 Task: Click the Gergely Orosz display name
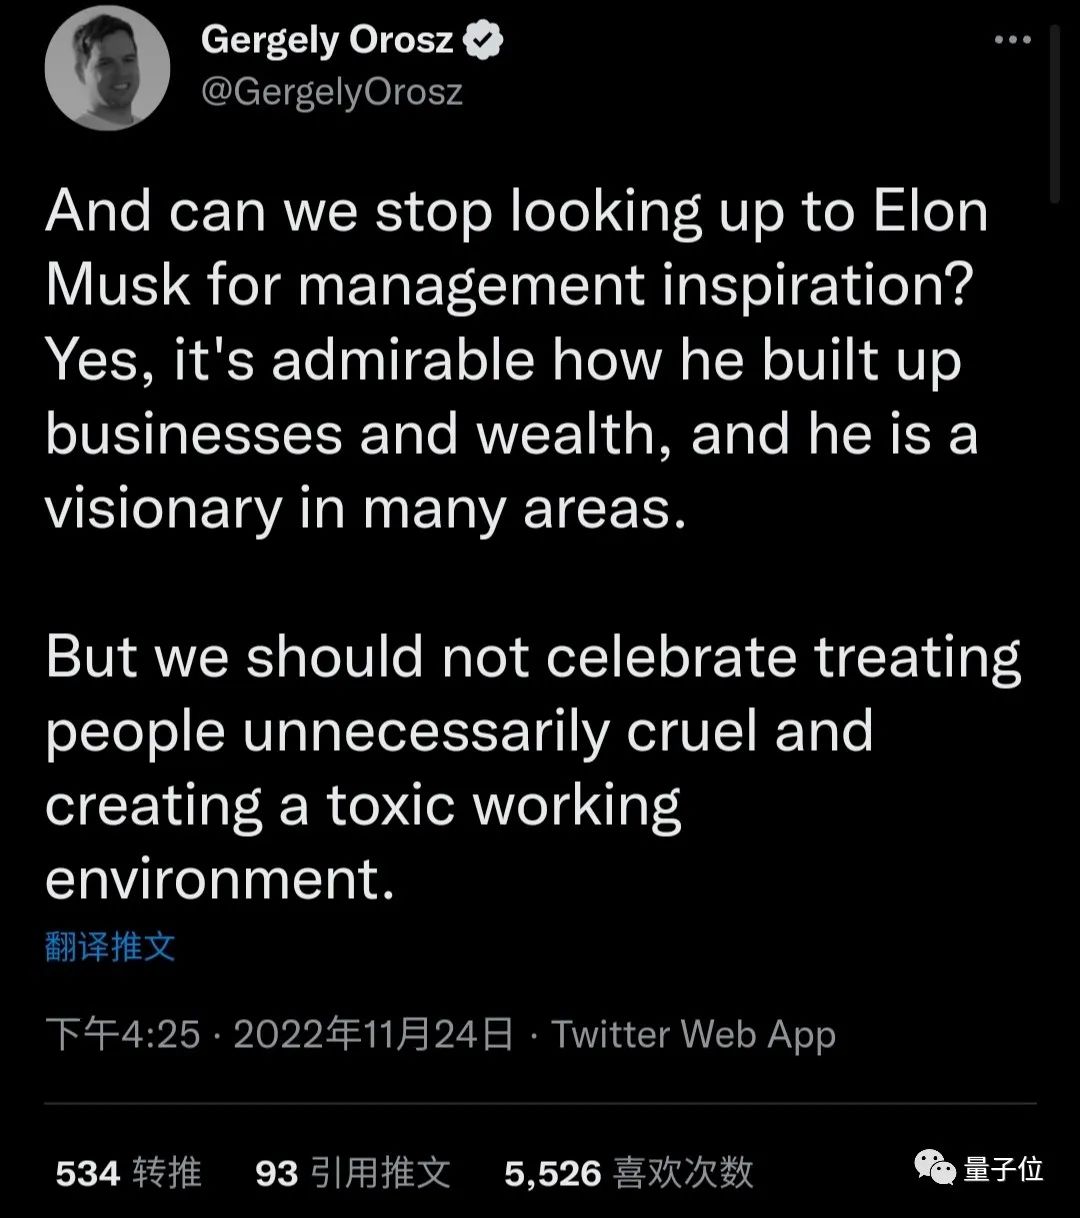pos(326,41)
